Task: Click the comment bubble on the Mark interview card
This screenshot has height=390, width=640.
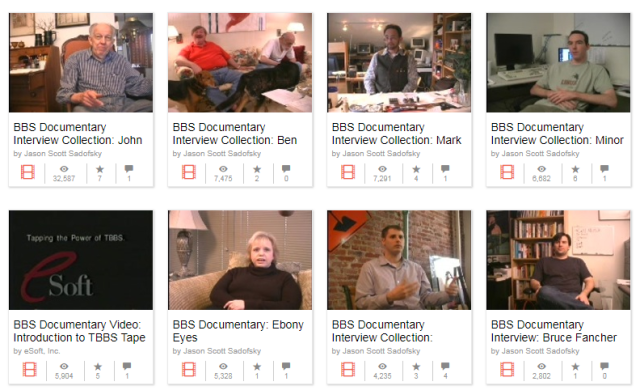Action: tap(445, 168)
